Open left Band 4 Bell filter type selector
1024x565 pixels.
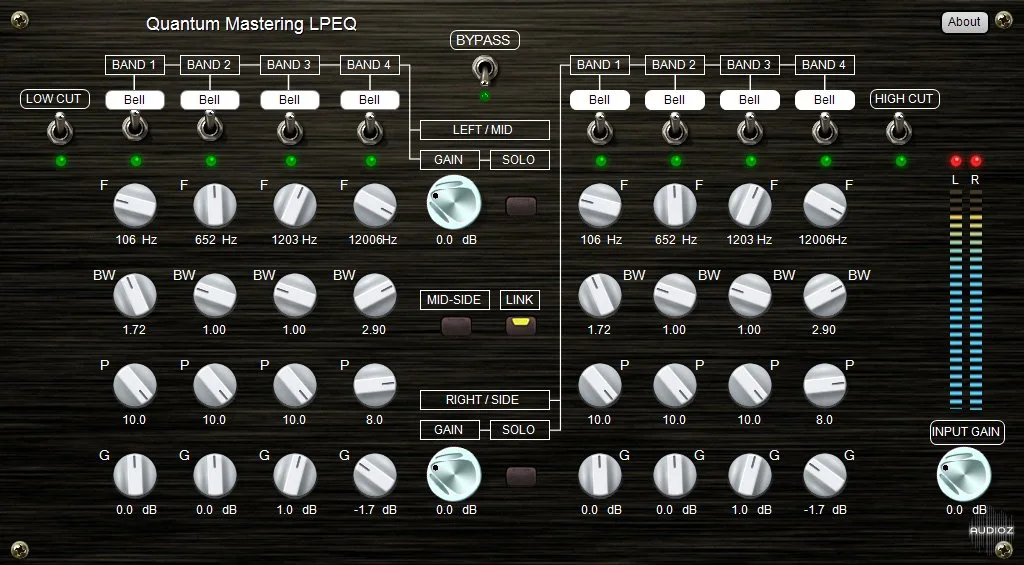tap(370, 100)
